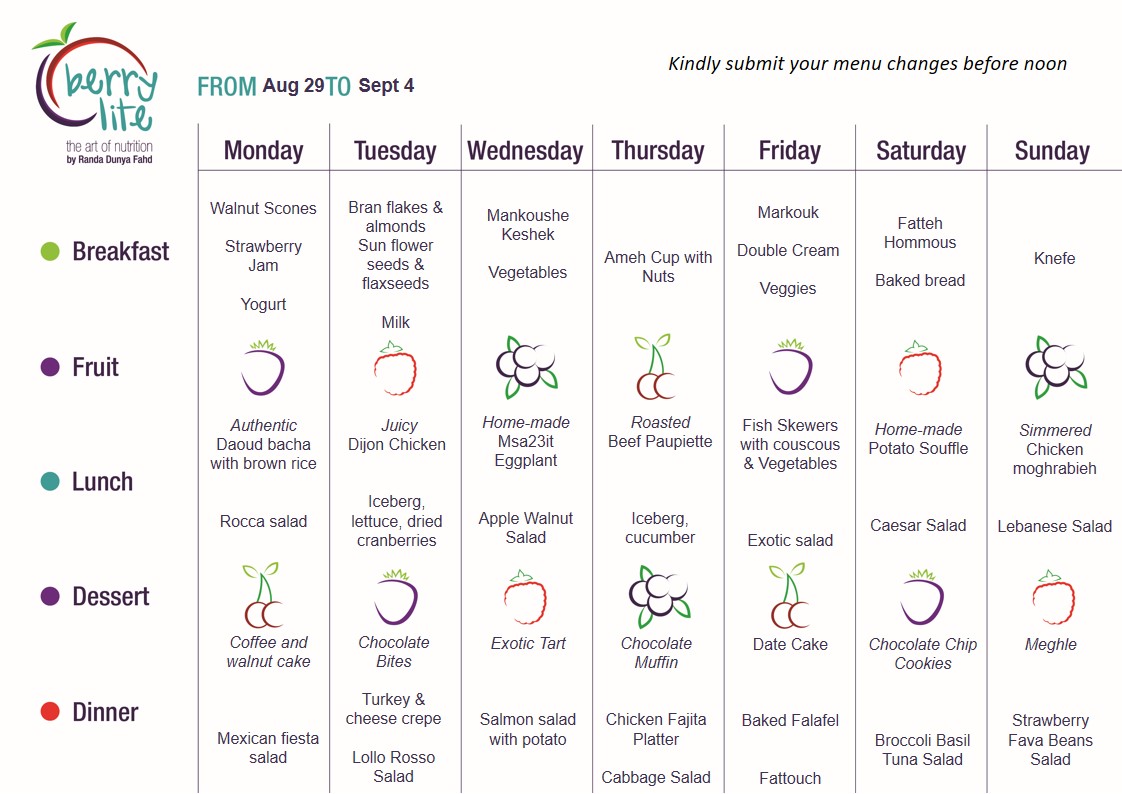The width and height of the screenshot is (1122, 794).
Task: Click Juicy Dijon Chicken lunch item
Action: (x=396, y=435)
